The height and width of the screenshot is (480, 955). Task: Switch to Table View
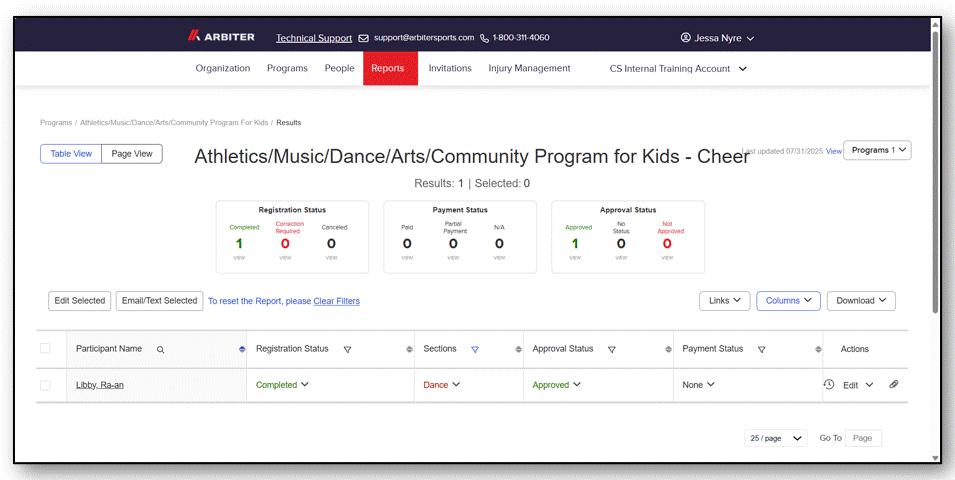click(x=71, y=154)
